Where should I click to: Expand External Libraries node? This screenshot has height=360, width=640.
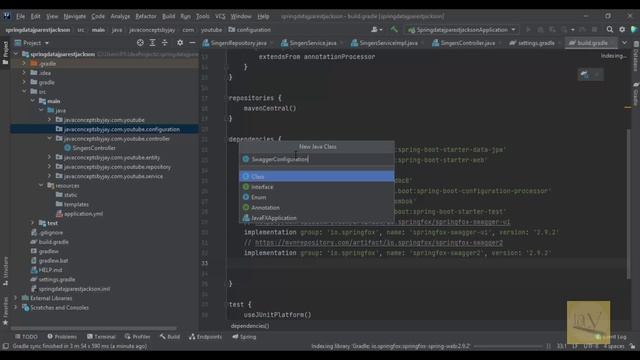[x=16, y=298]
